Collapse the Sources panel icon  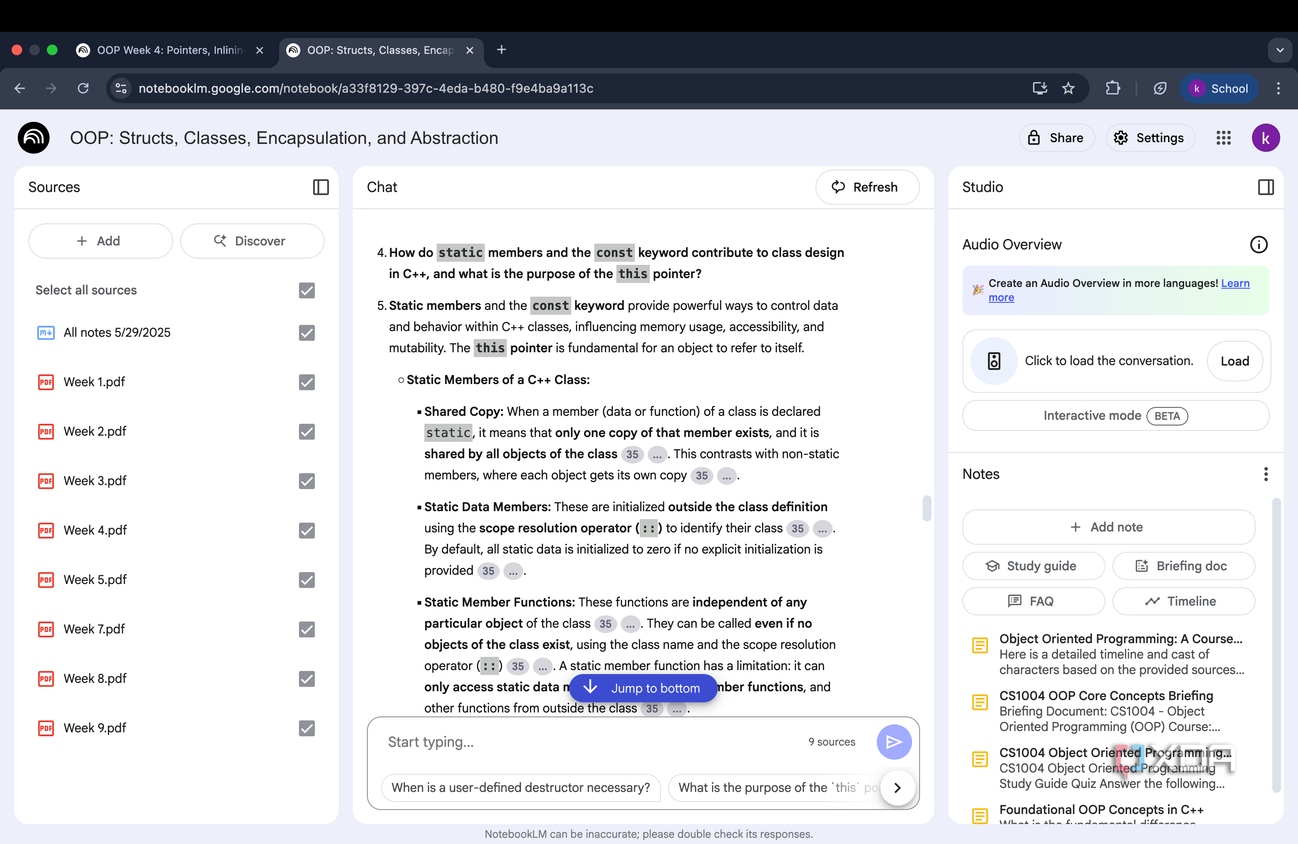tap(321, 187)
